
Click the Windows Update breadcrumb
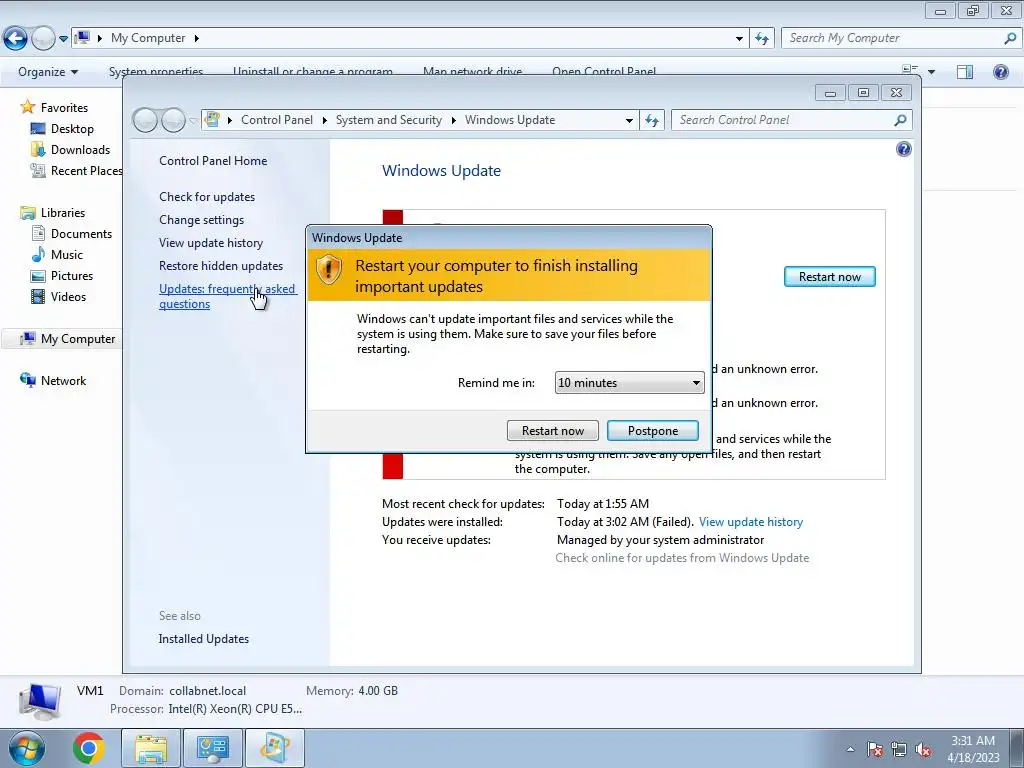point(509,120)
